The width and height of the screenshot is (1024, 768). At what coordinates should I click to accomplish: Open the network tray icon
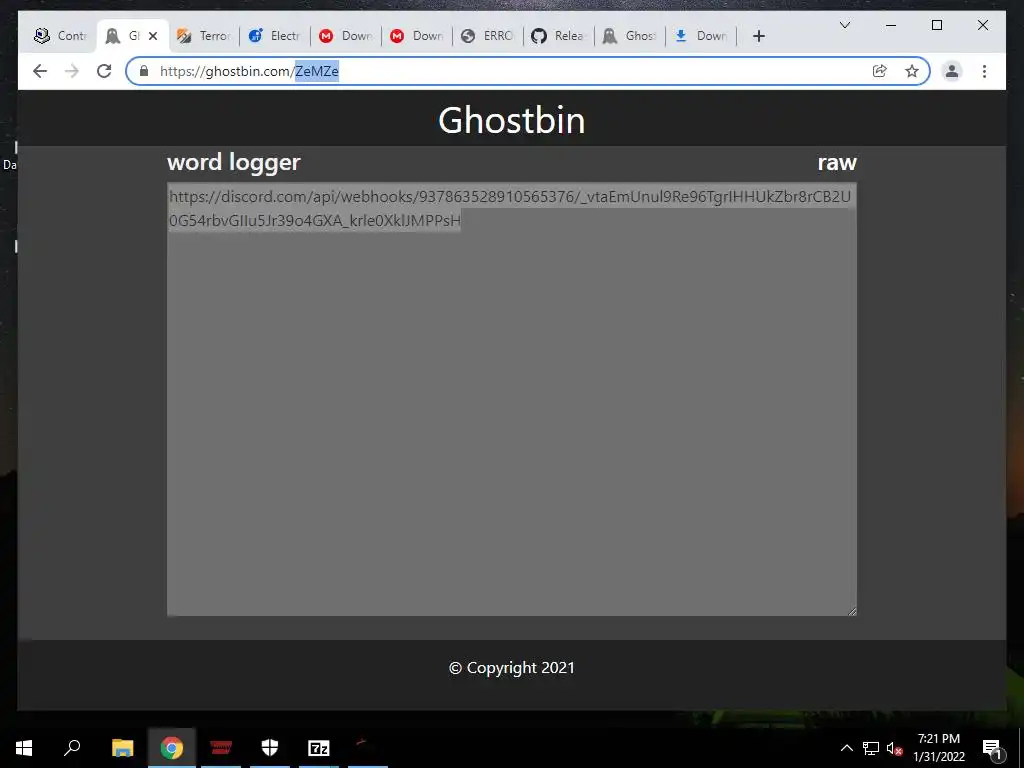(x=871, y=748)
